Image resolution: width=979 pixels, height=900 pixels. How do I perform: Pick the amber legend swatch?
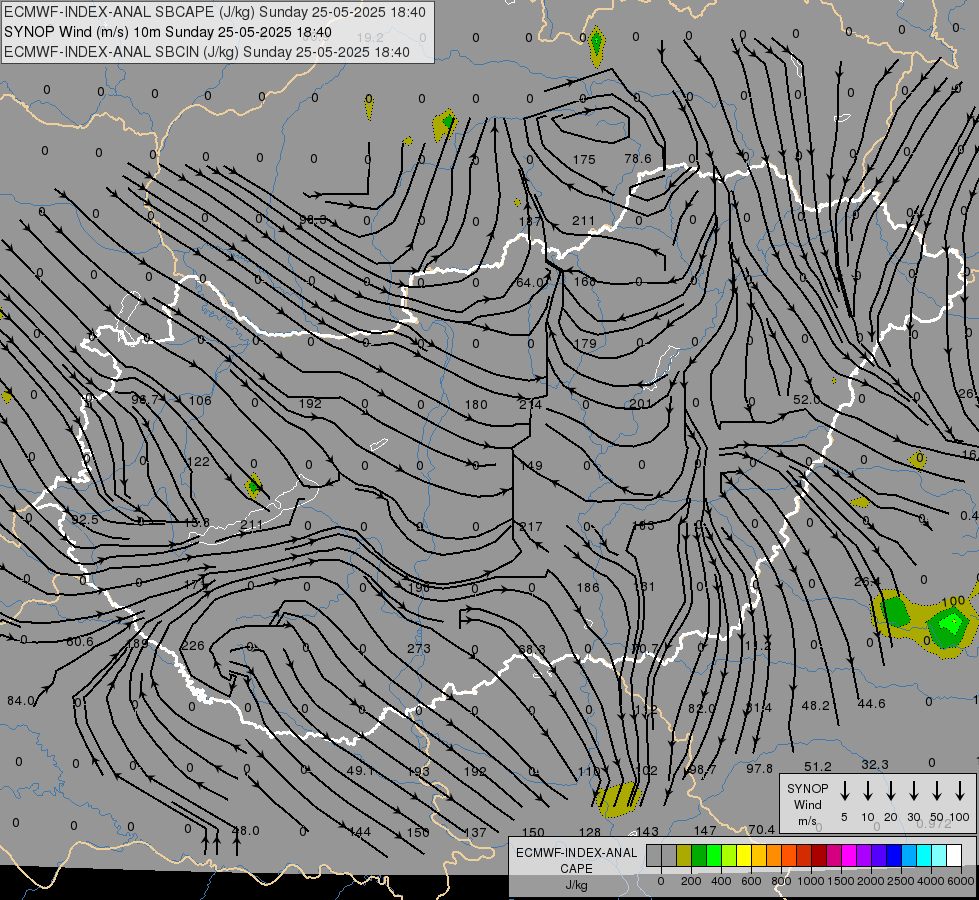759,856
